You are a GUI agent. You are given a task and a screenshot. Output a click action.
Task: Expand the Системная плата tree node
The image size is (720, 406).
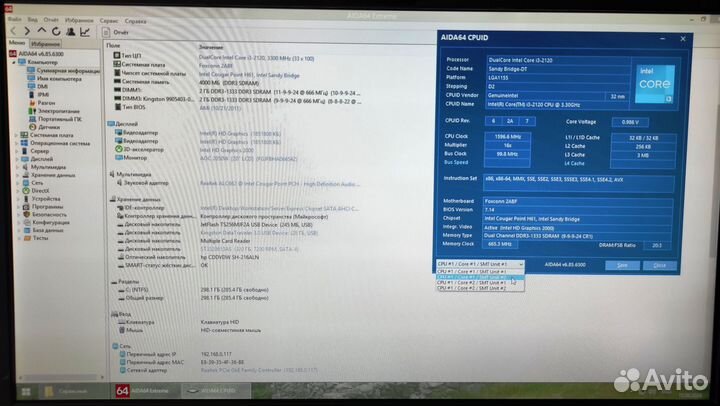17,135
